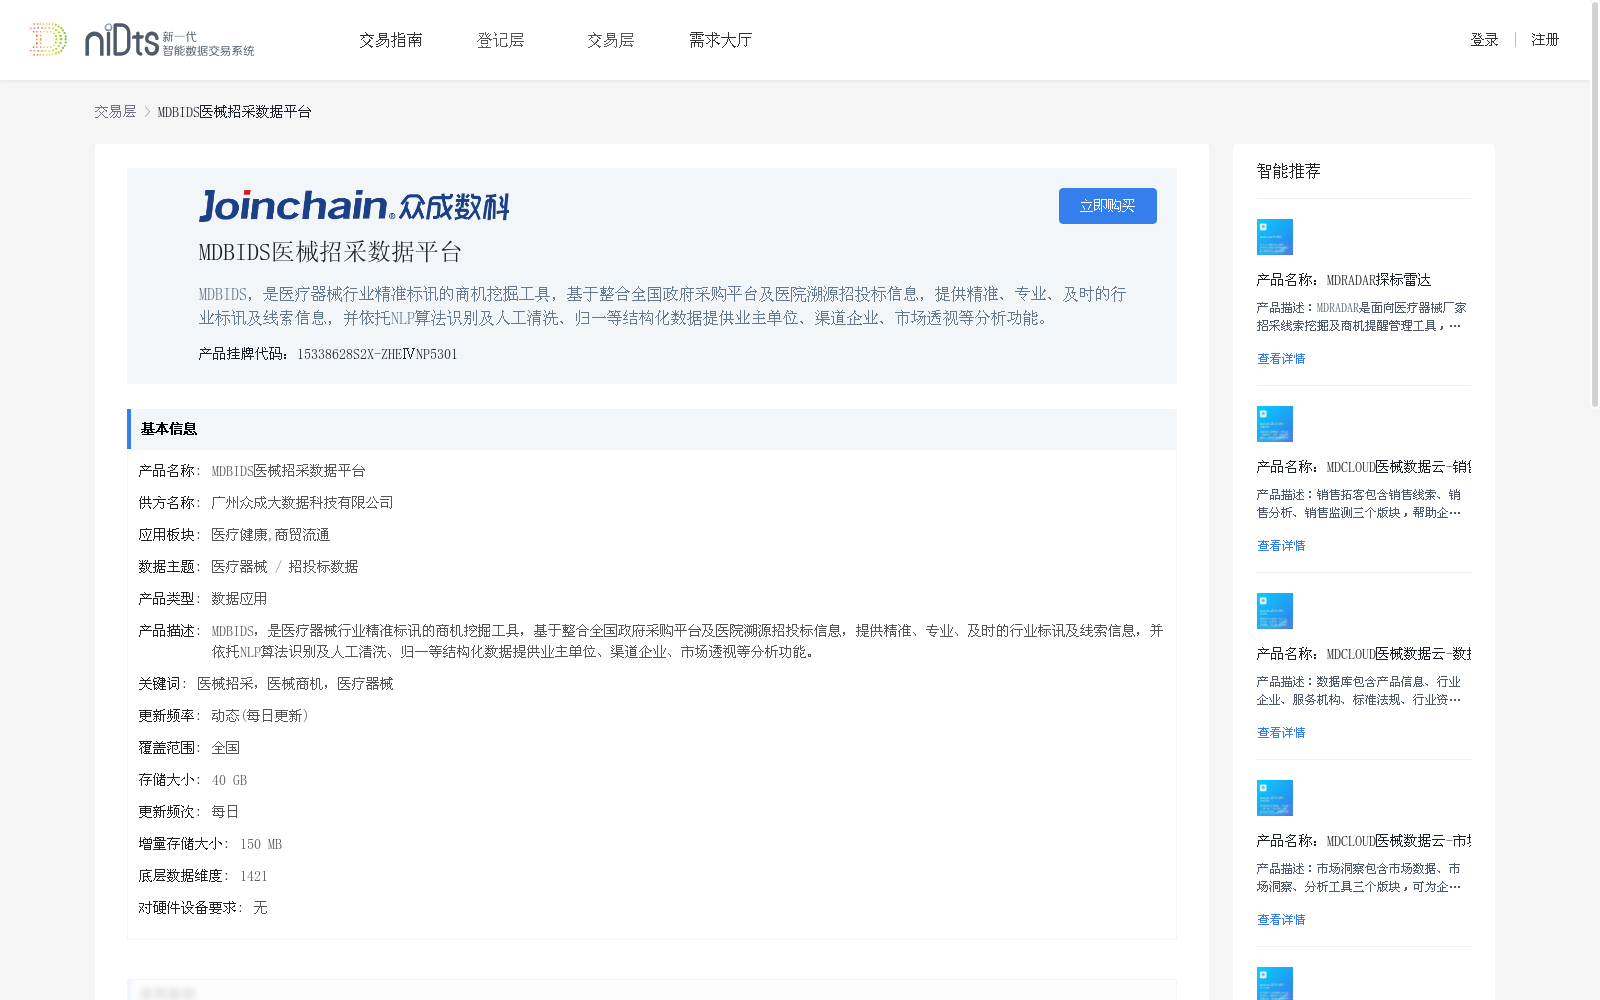
Task: Select the 医疗健康,商贸流通 value
Action: (x=270, y=535)
